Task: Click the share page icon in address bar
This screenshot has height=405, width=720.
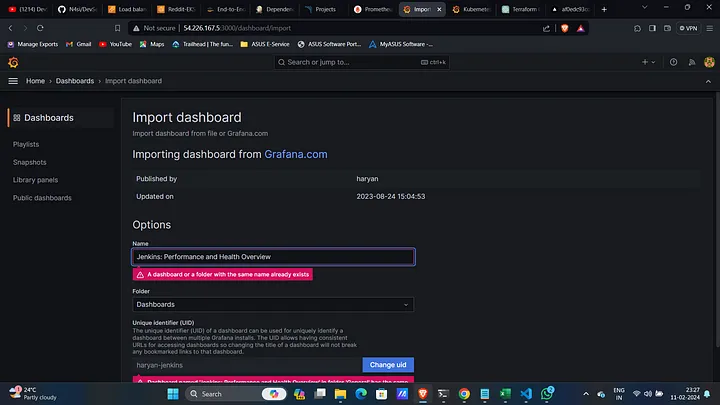Action: [x=546, y=28]
